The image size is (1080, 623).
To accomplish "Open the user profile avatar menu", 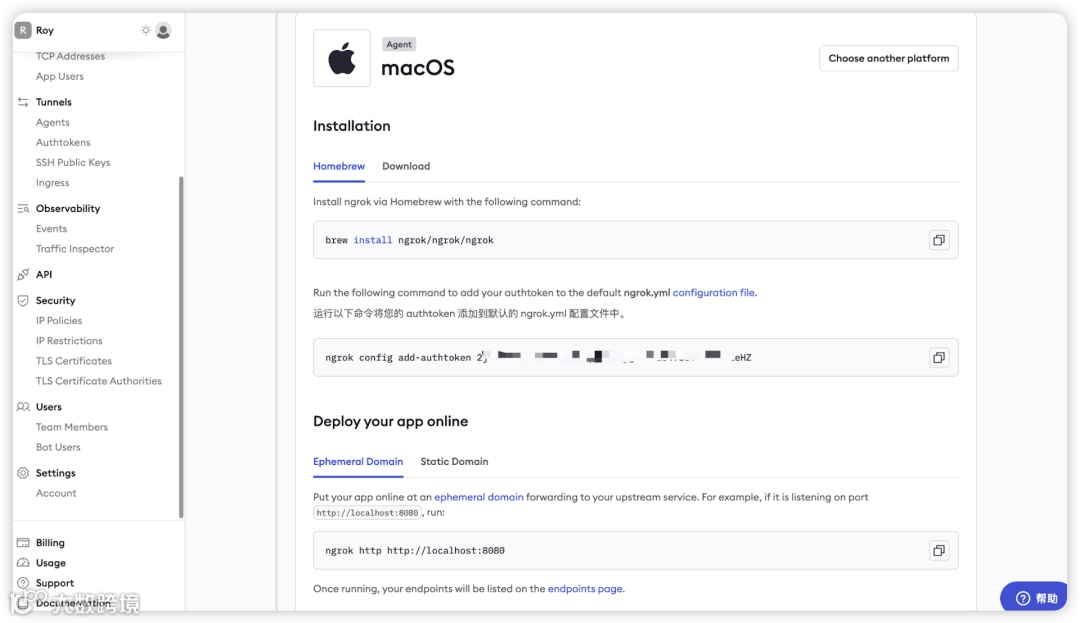I will pos(163,31).
